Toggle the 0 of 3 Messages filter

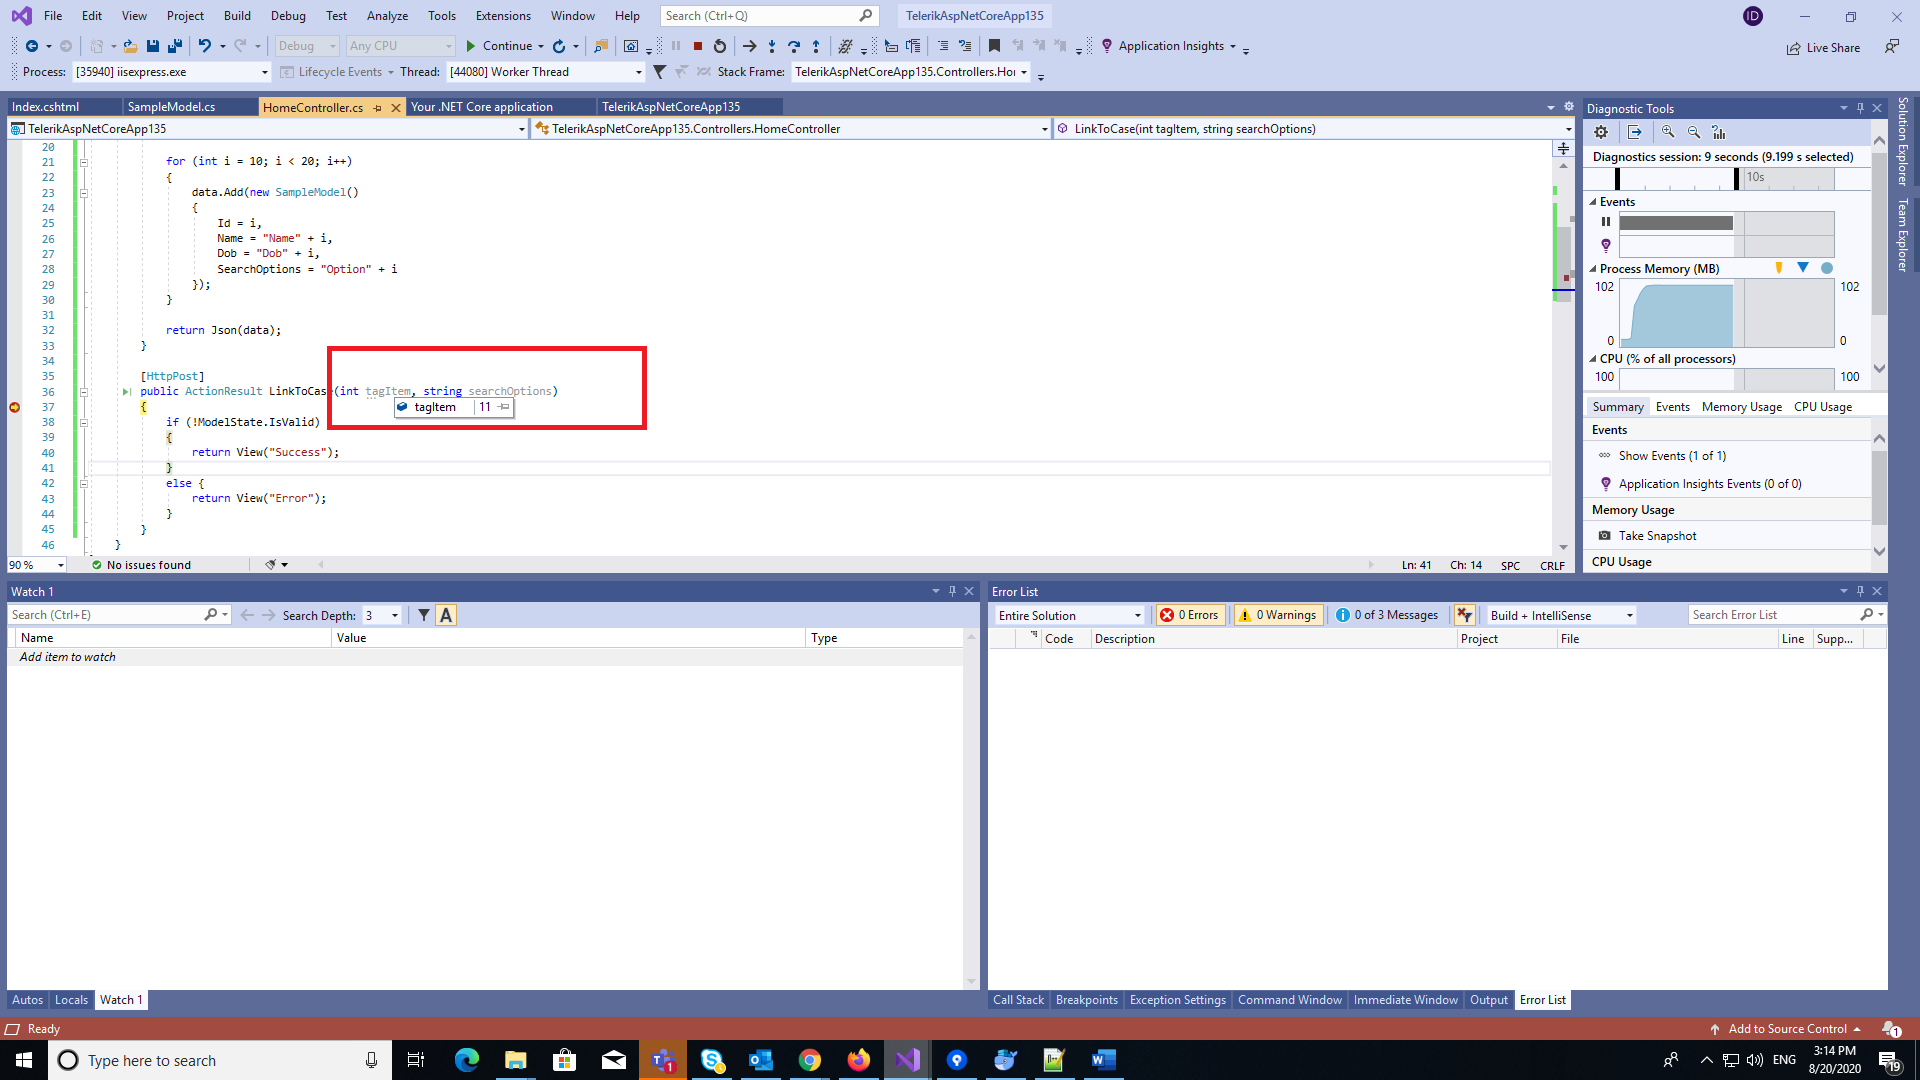pos(1387,615)
